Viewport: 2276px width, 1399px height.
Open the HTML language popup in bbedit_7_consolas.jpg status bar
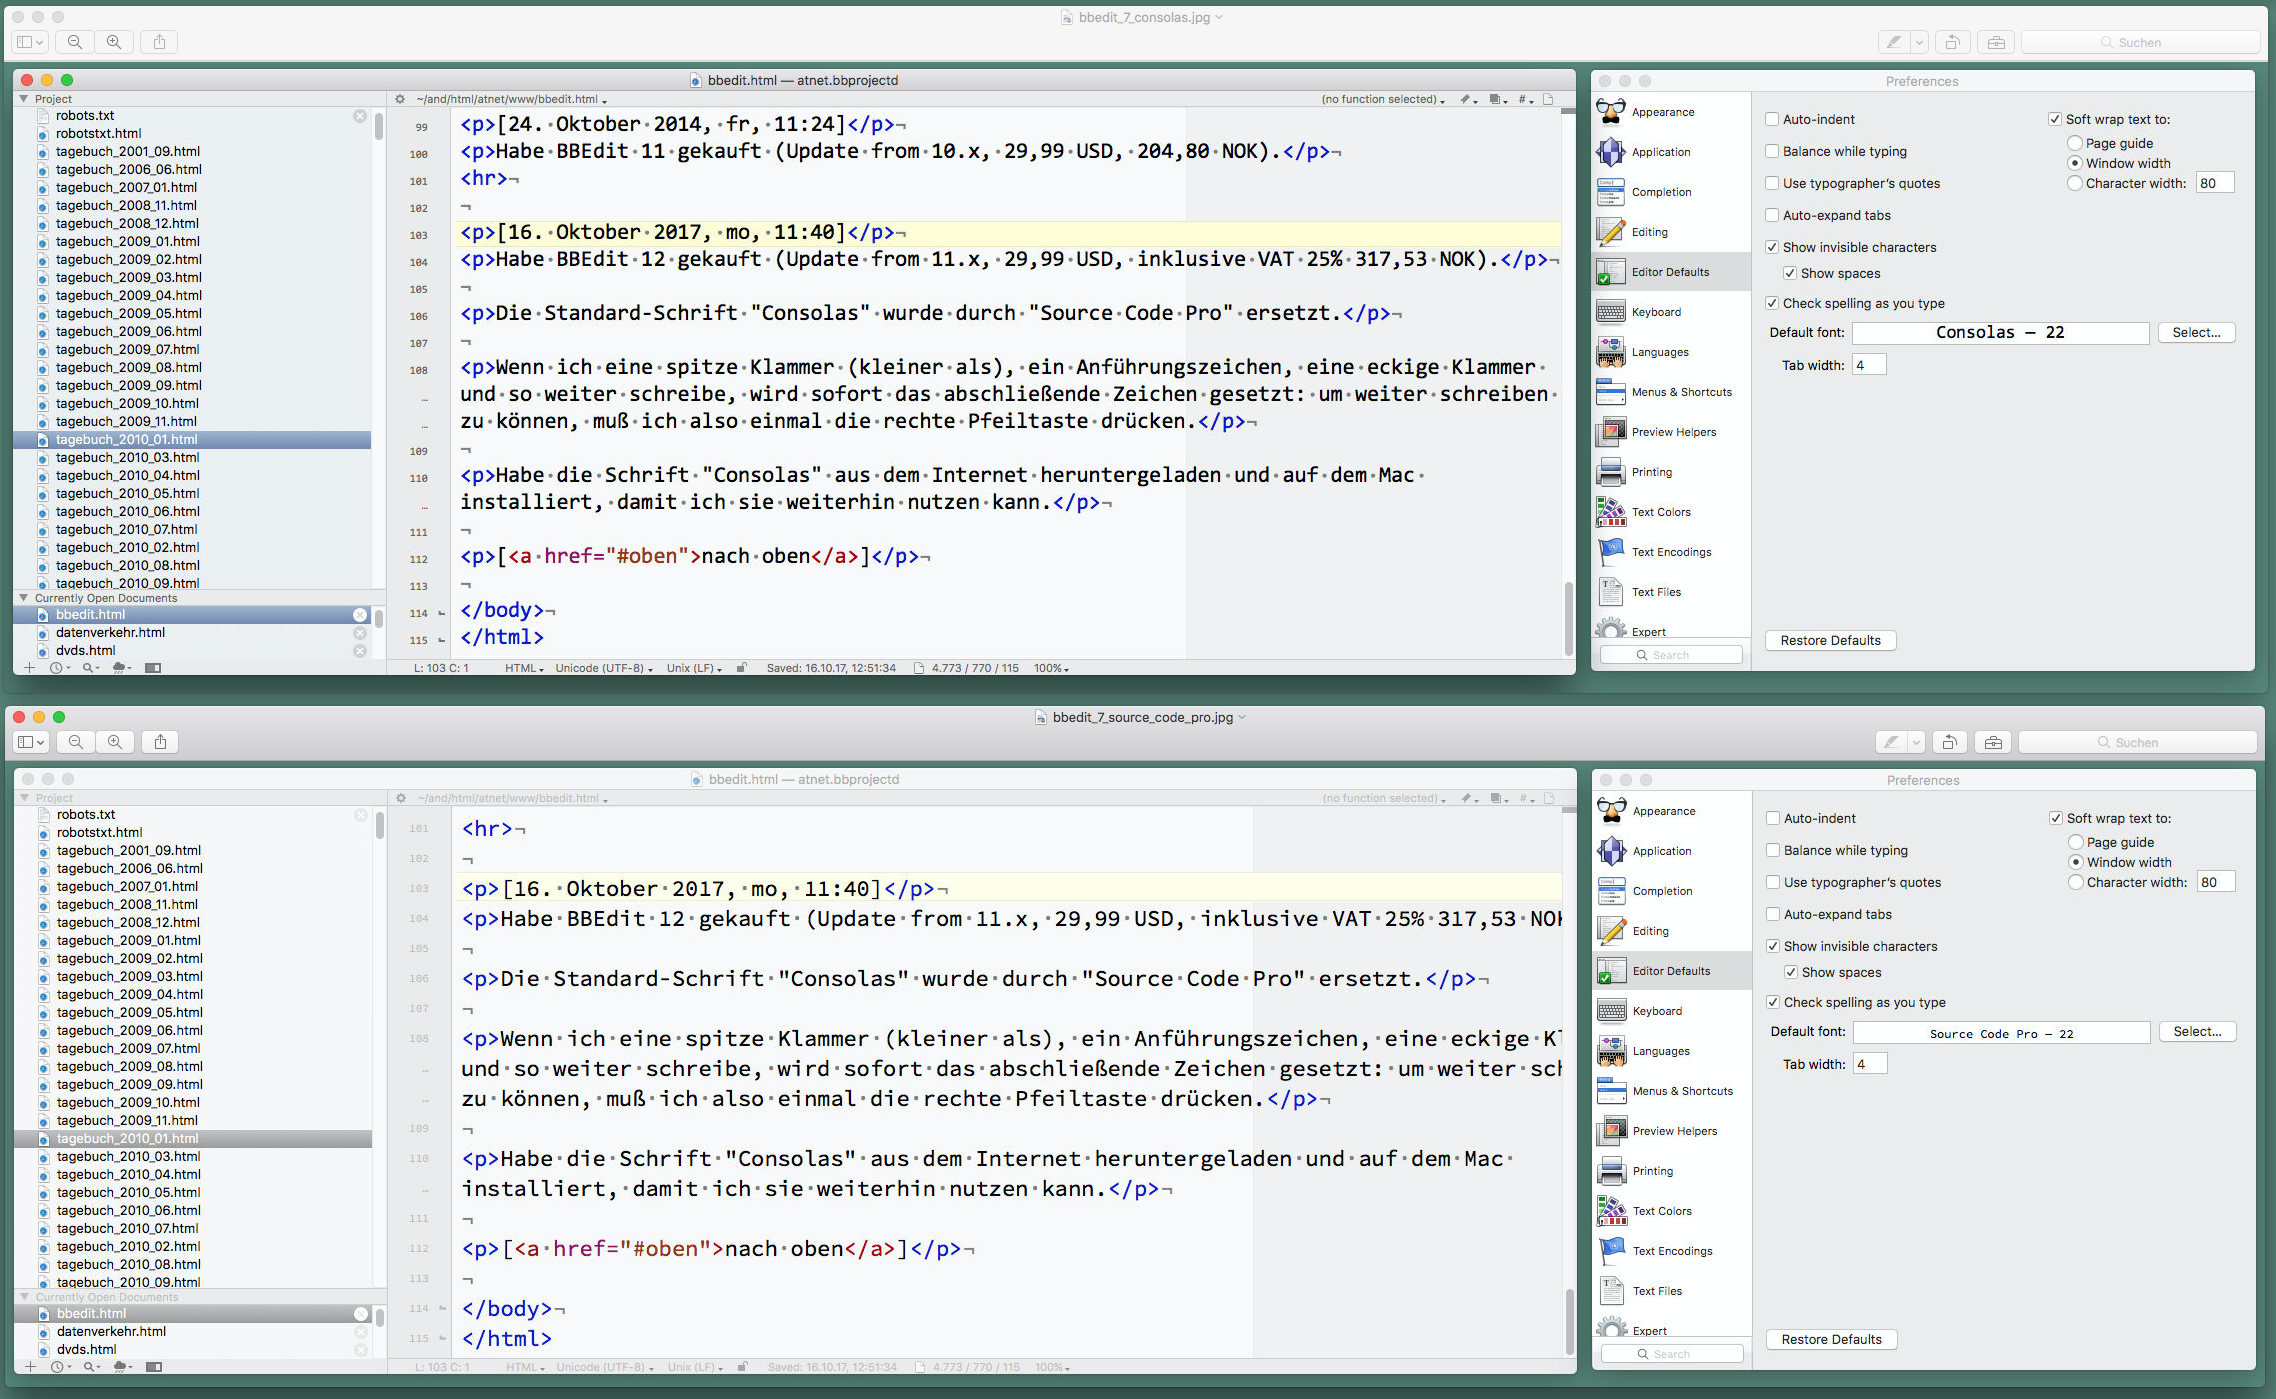click(524, 668)
